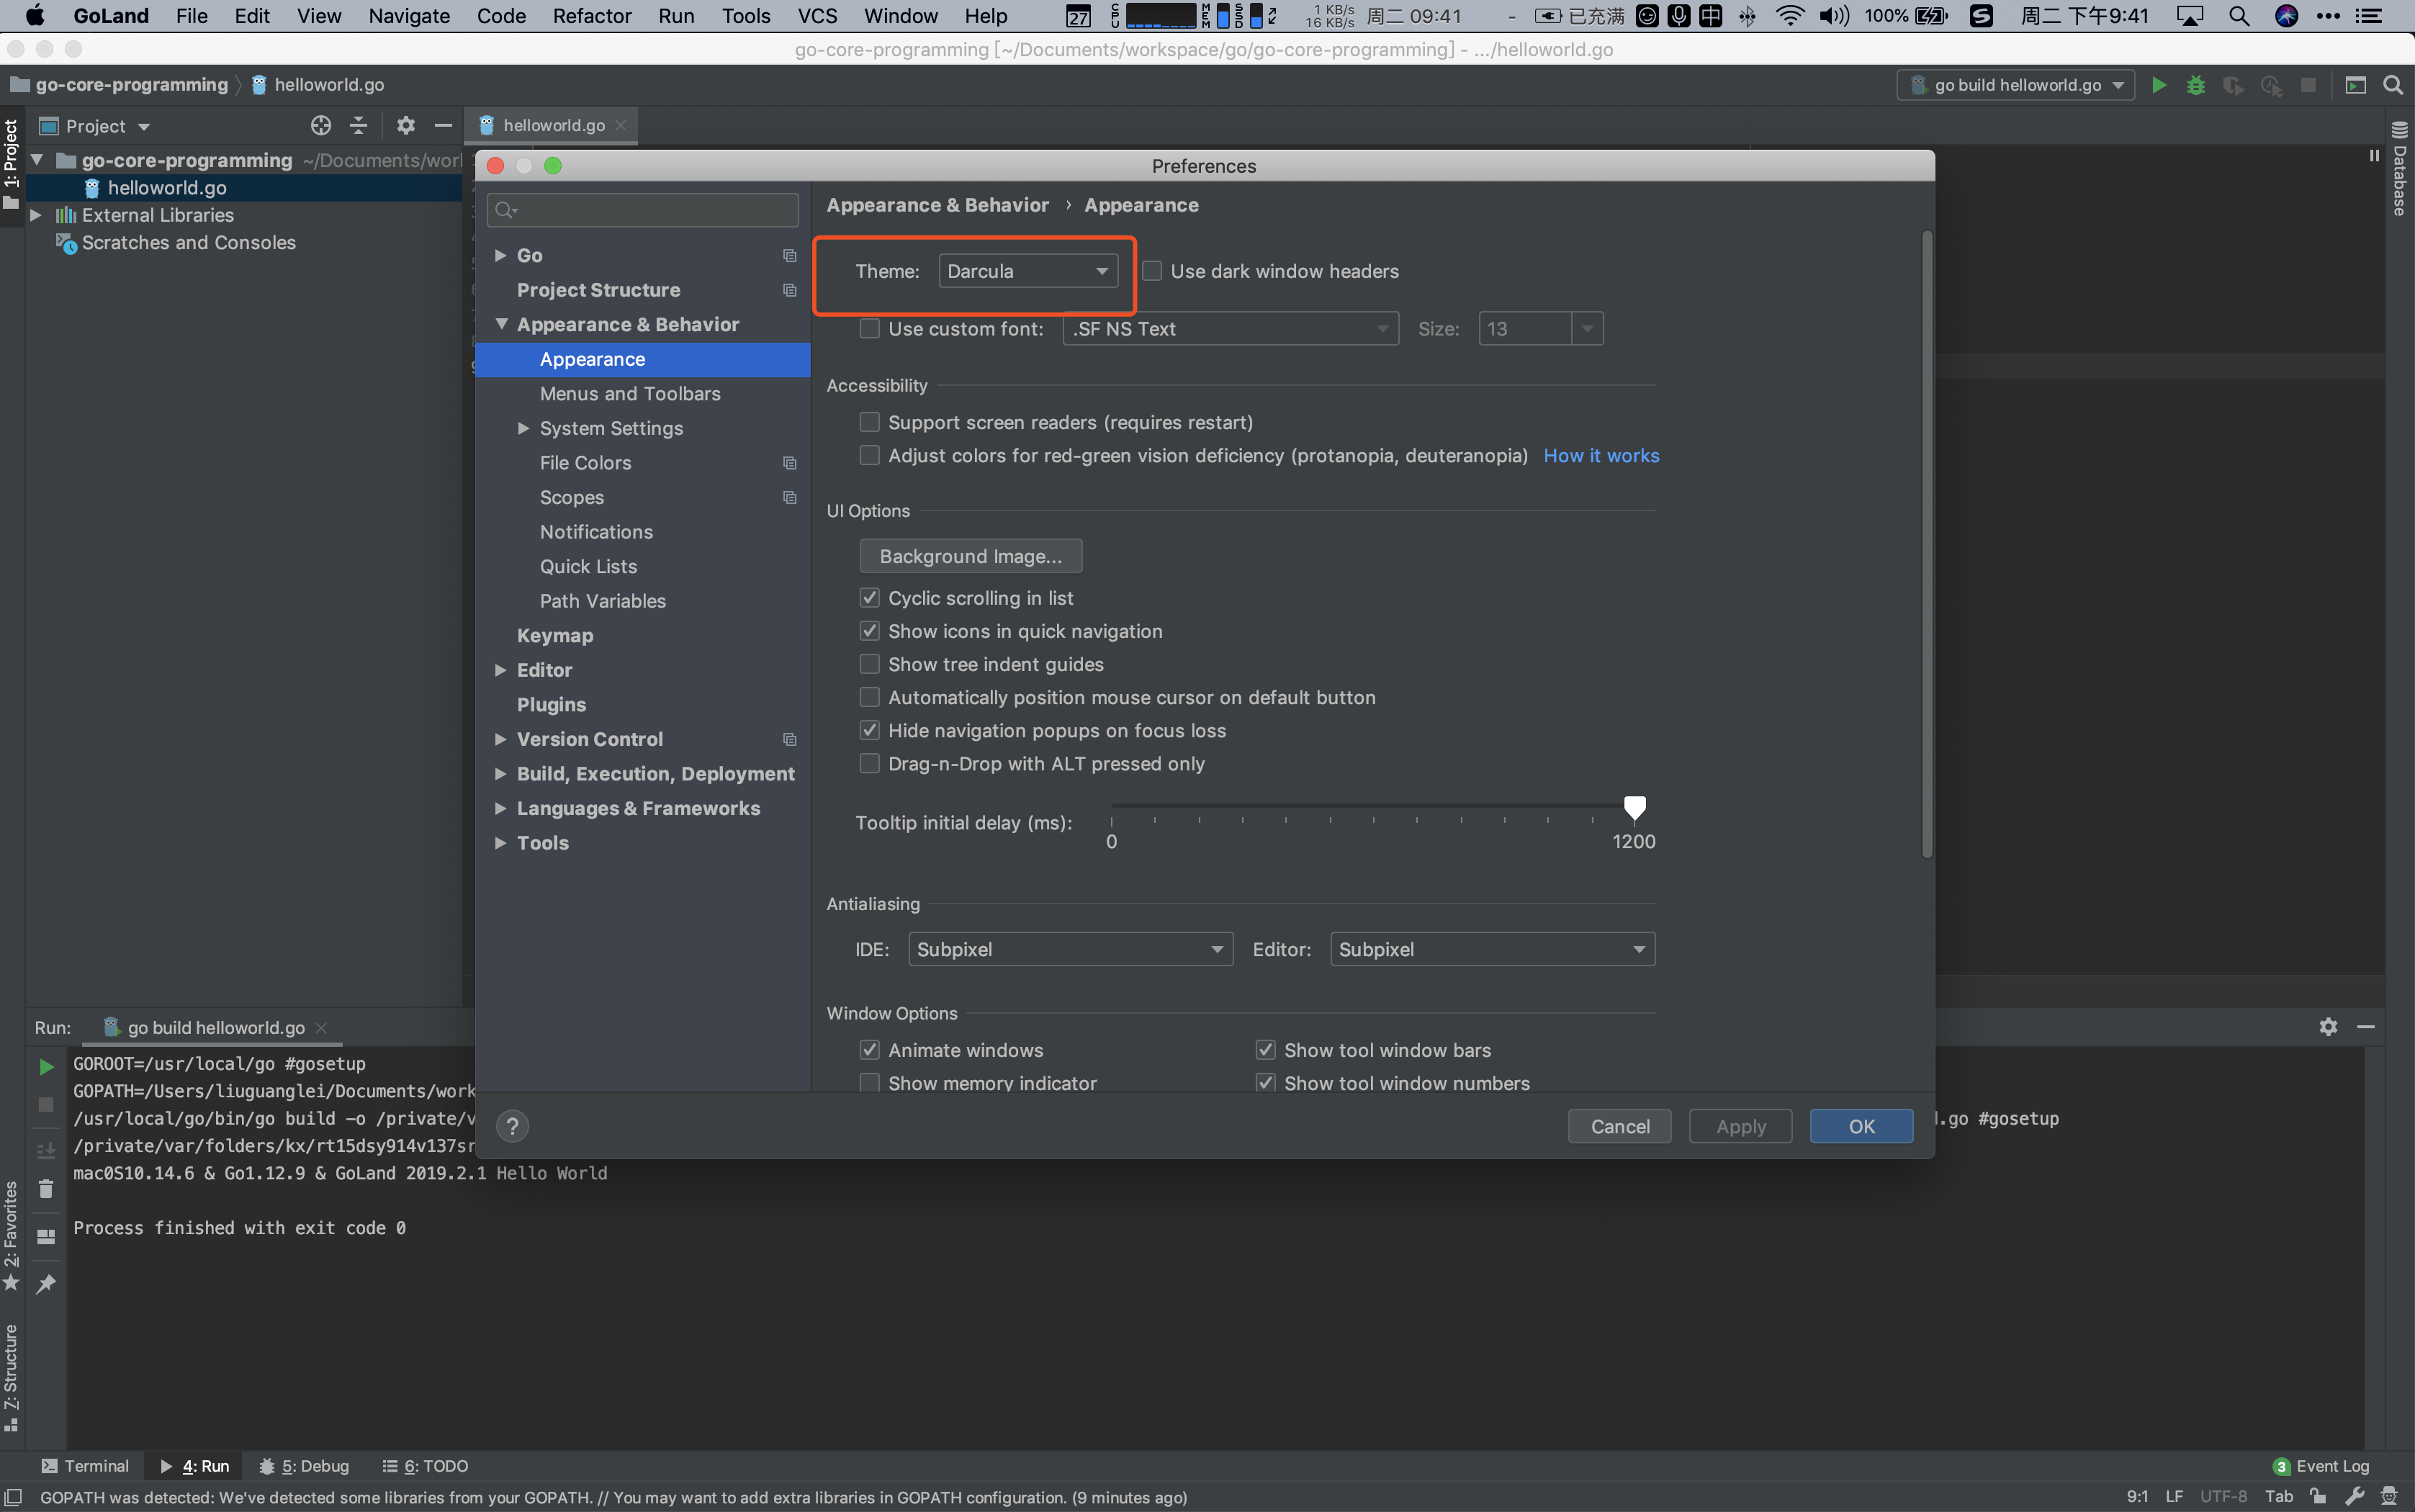Open the Database tool window
This screenshot has height=1512, width=2415.
click(x=2400, y=169)
